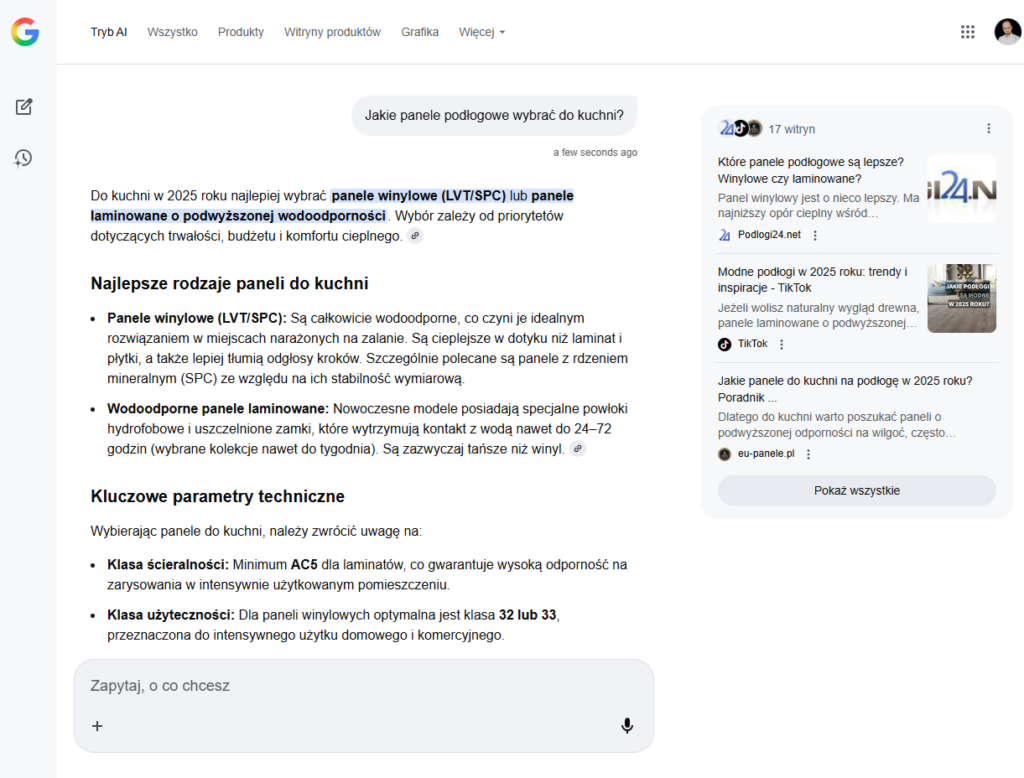The image size is (1024, 778).
Task: Click source link icon after laminate panels bullet
Action: 578,449
